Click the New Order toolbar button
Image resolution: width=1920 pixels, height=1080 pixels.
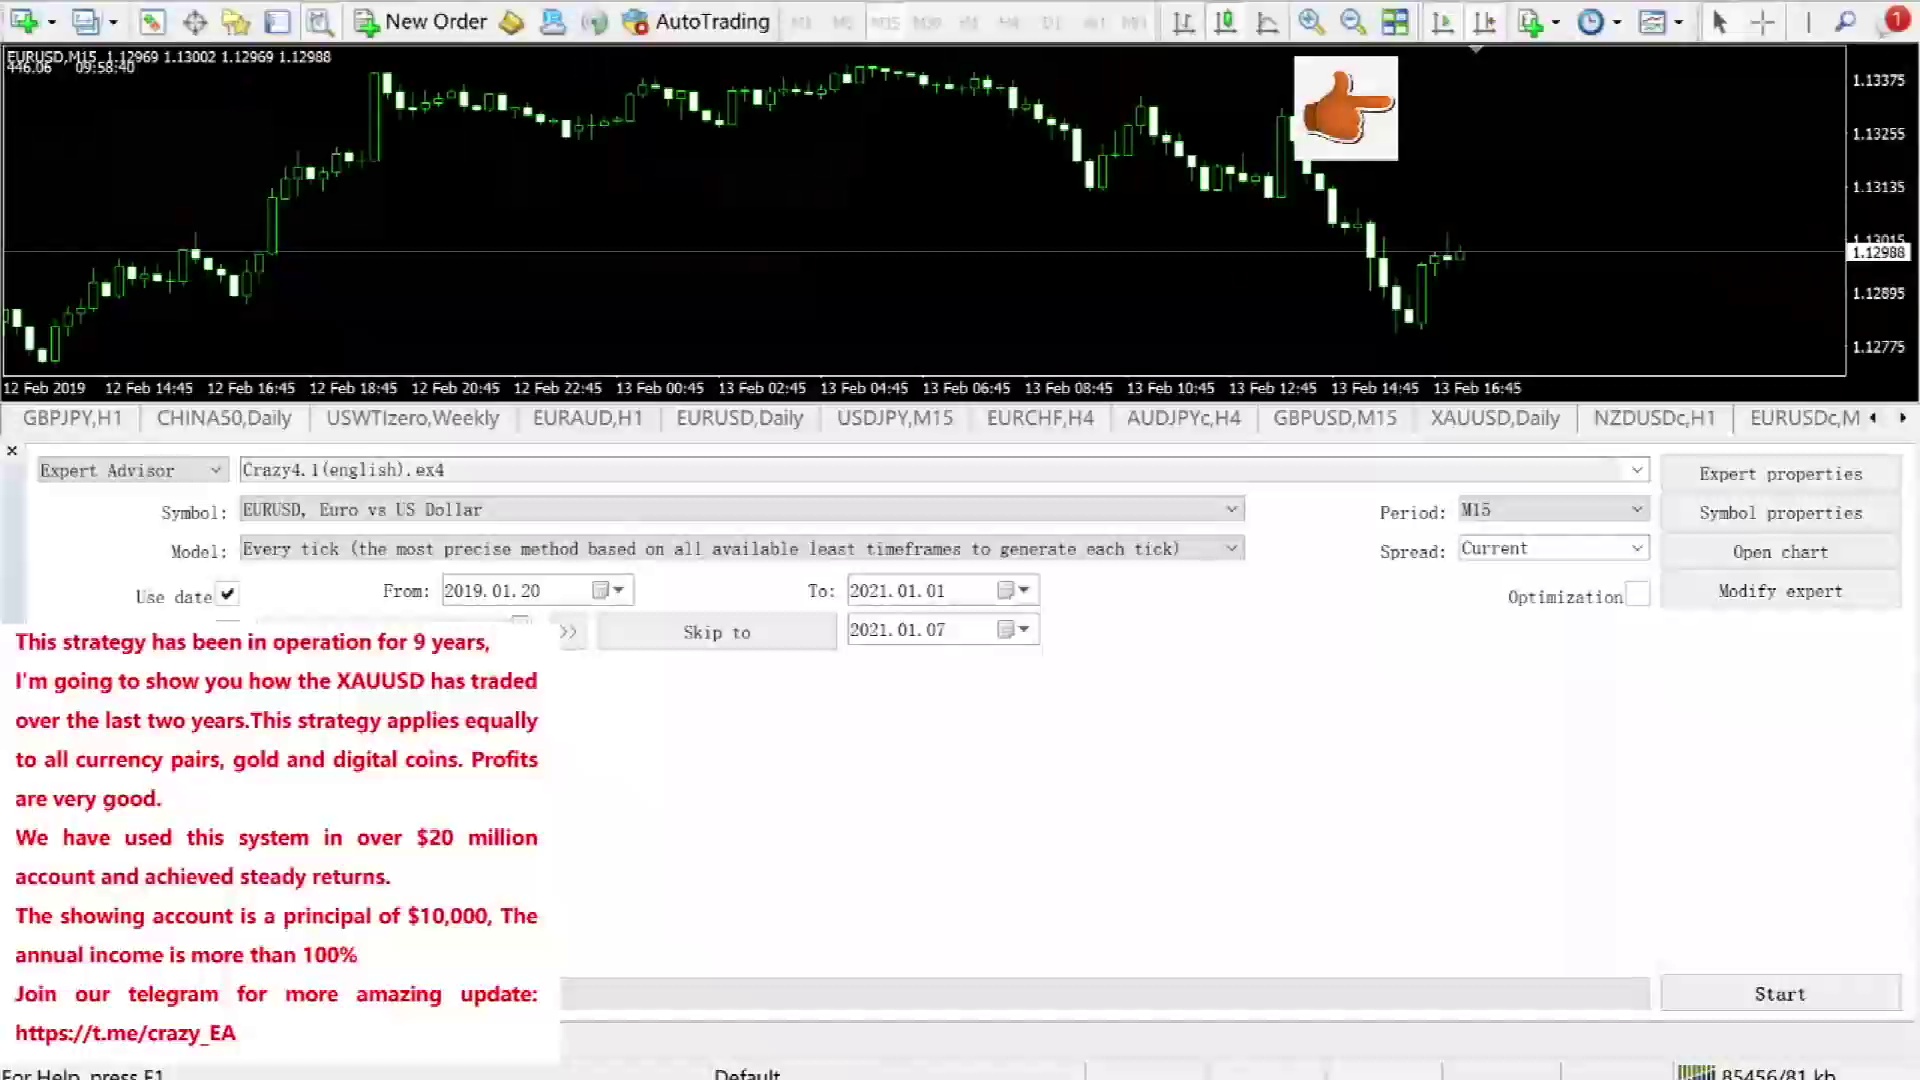click(x=421, y=21)
